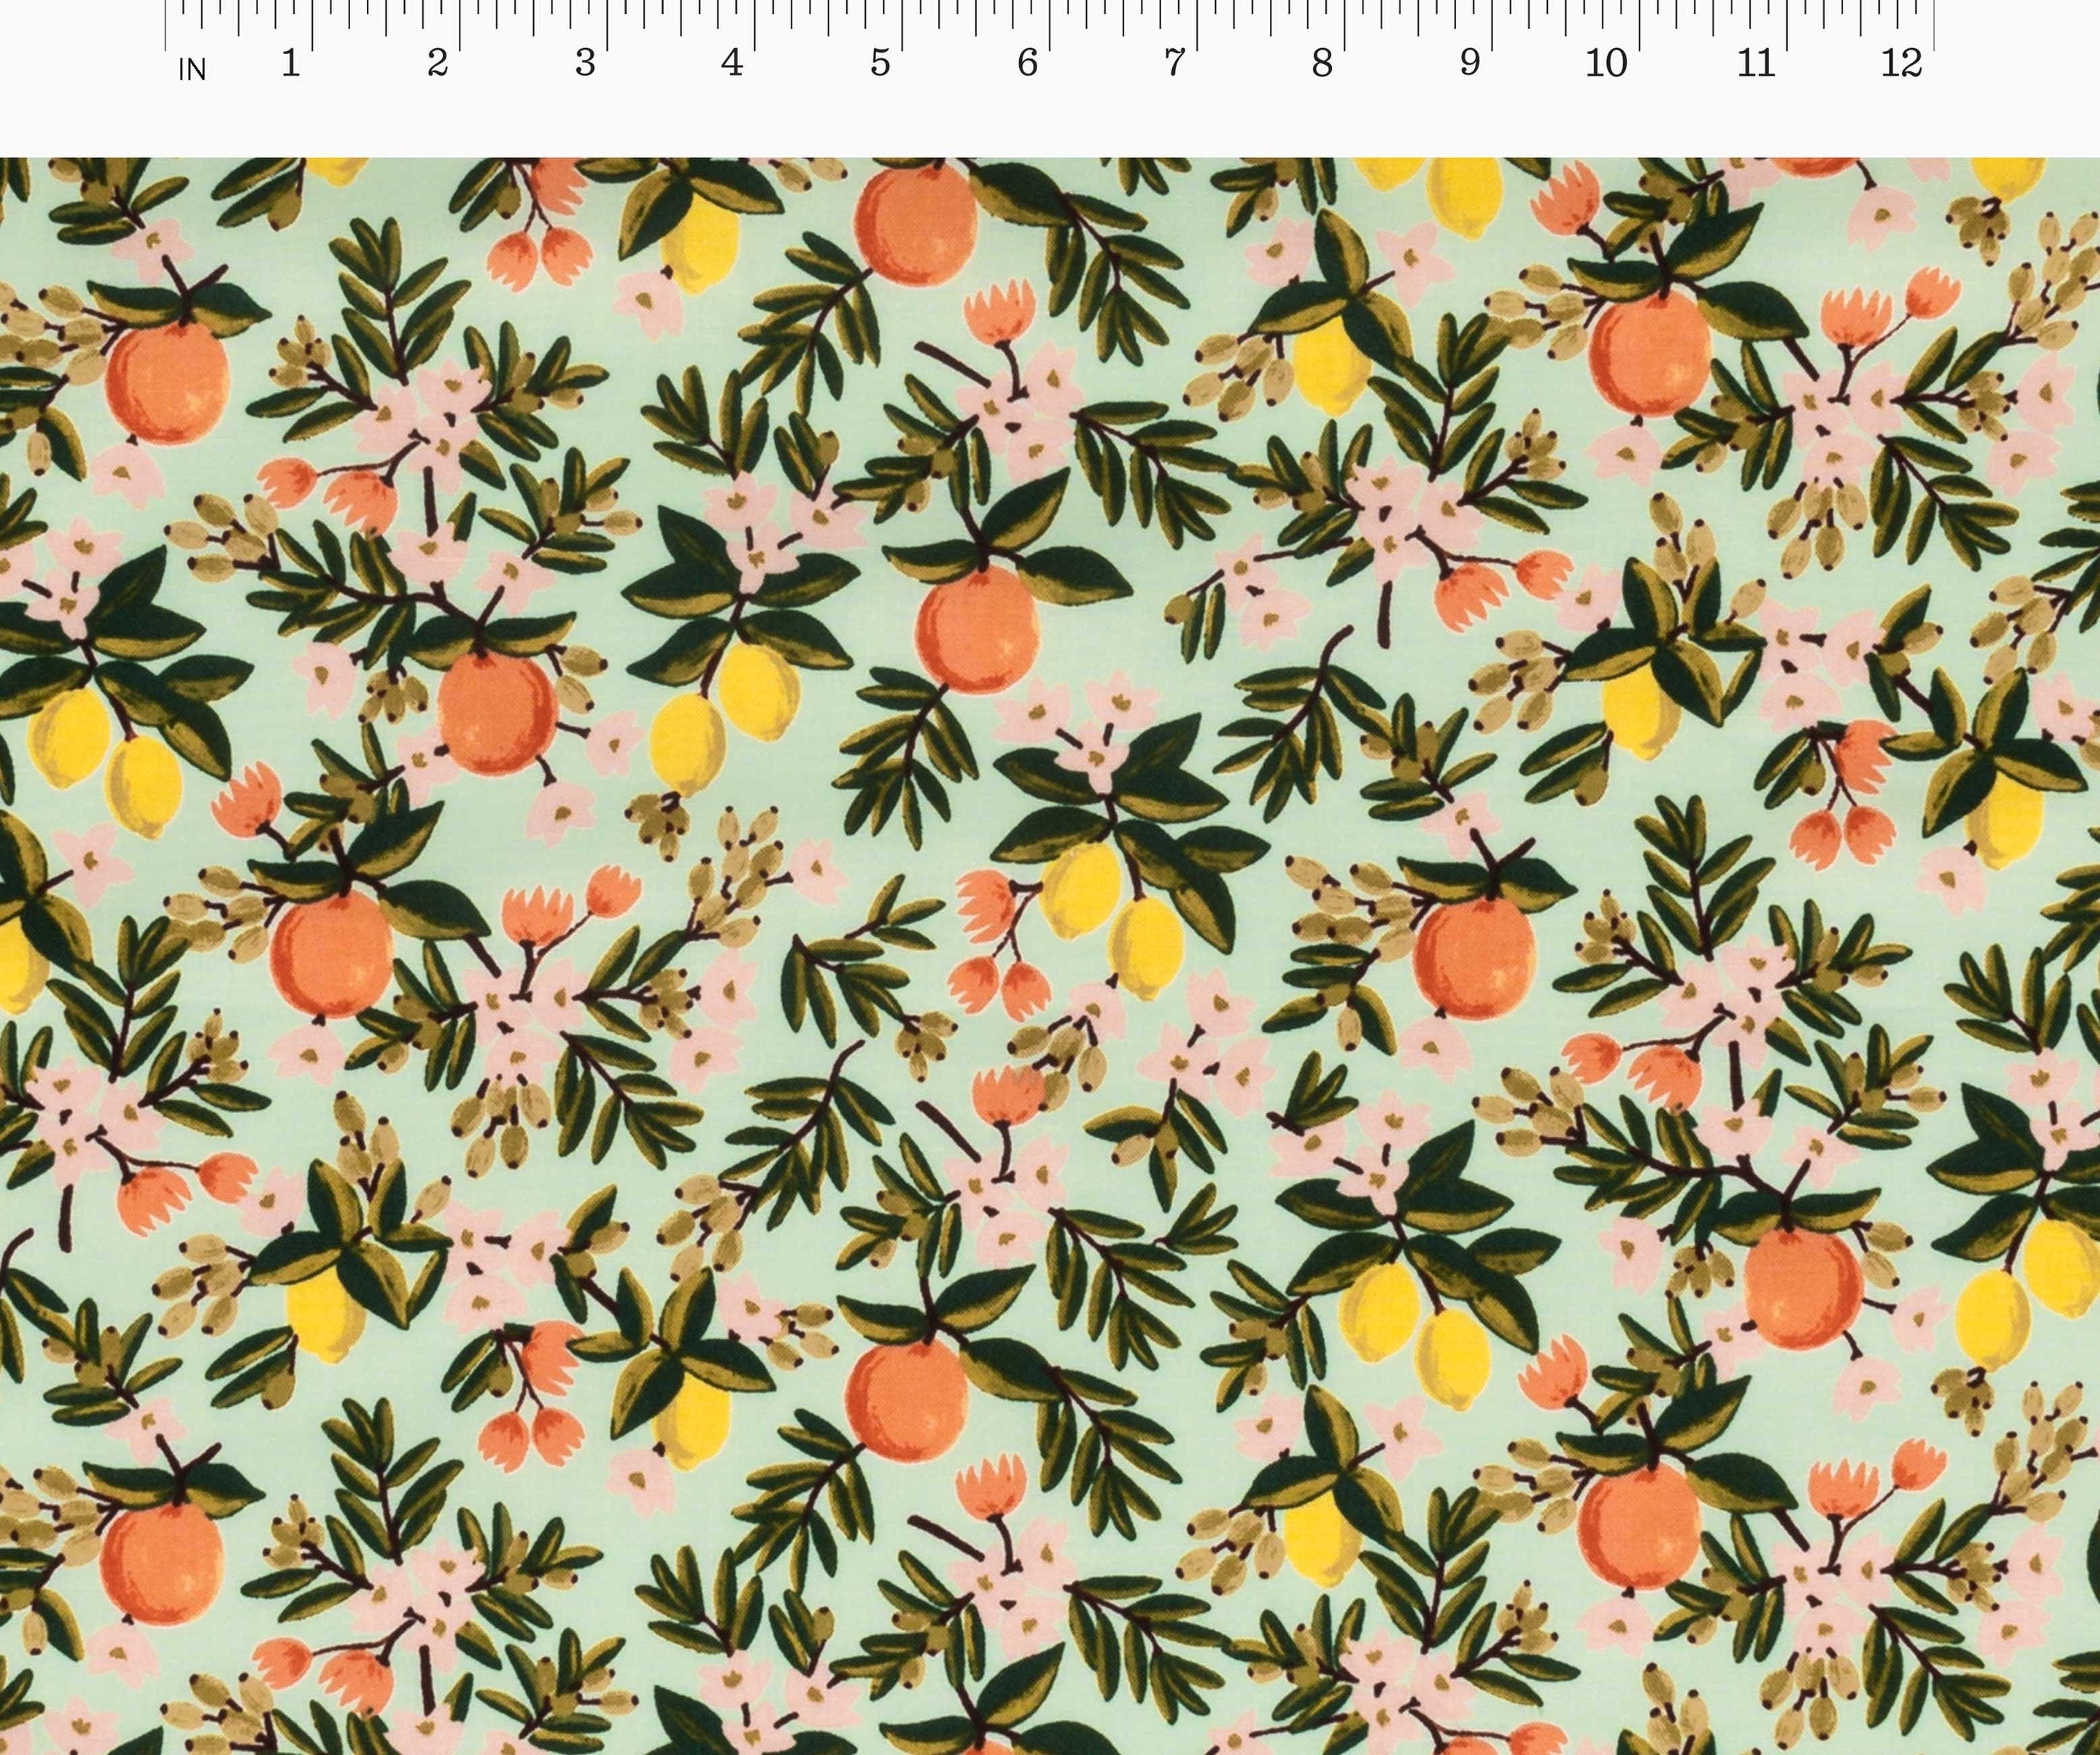Select the ruler's 3 inch label
This screenshot has width=2100, height=1755.
click(x=585, y=63)
